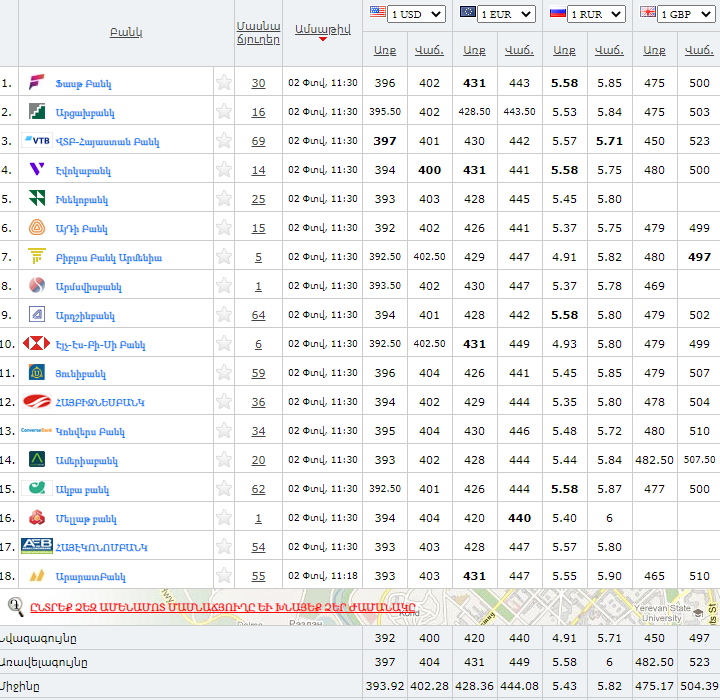
Task: Sort by the Ամսաթիվ date column header
Action: point(322,29)
